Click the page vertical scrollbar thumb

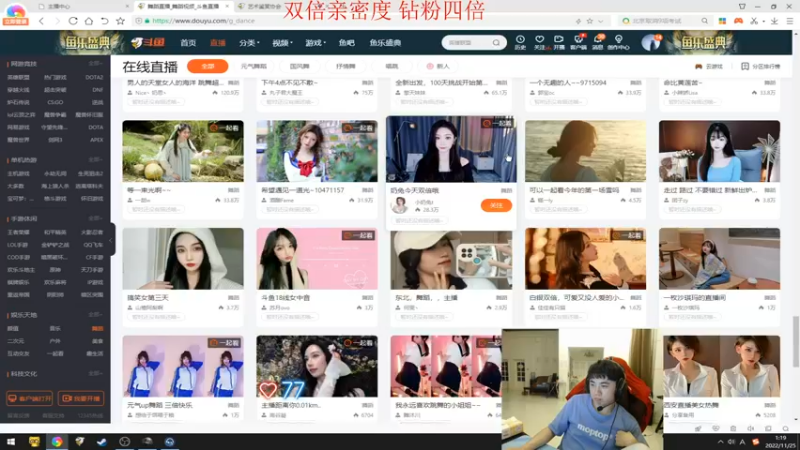[795, 341]
